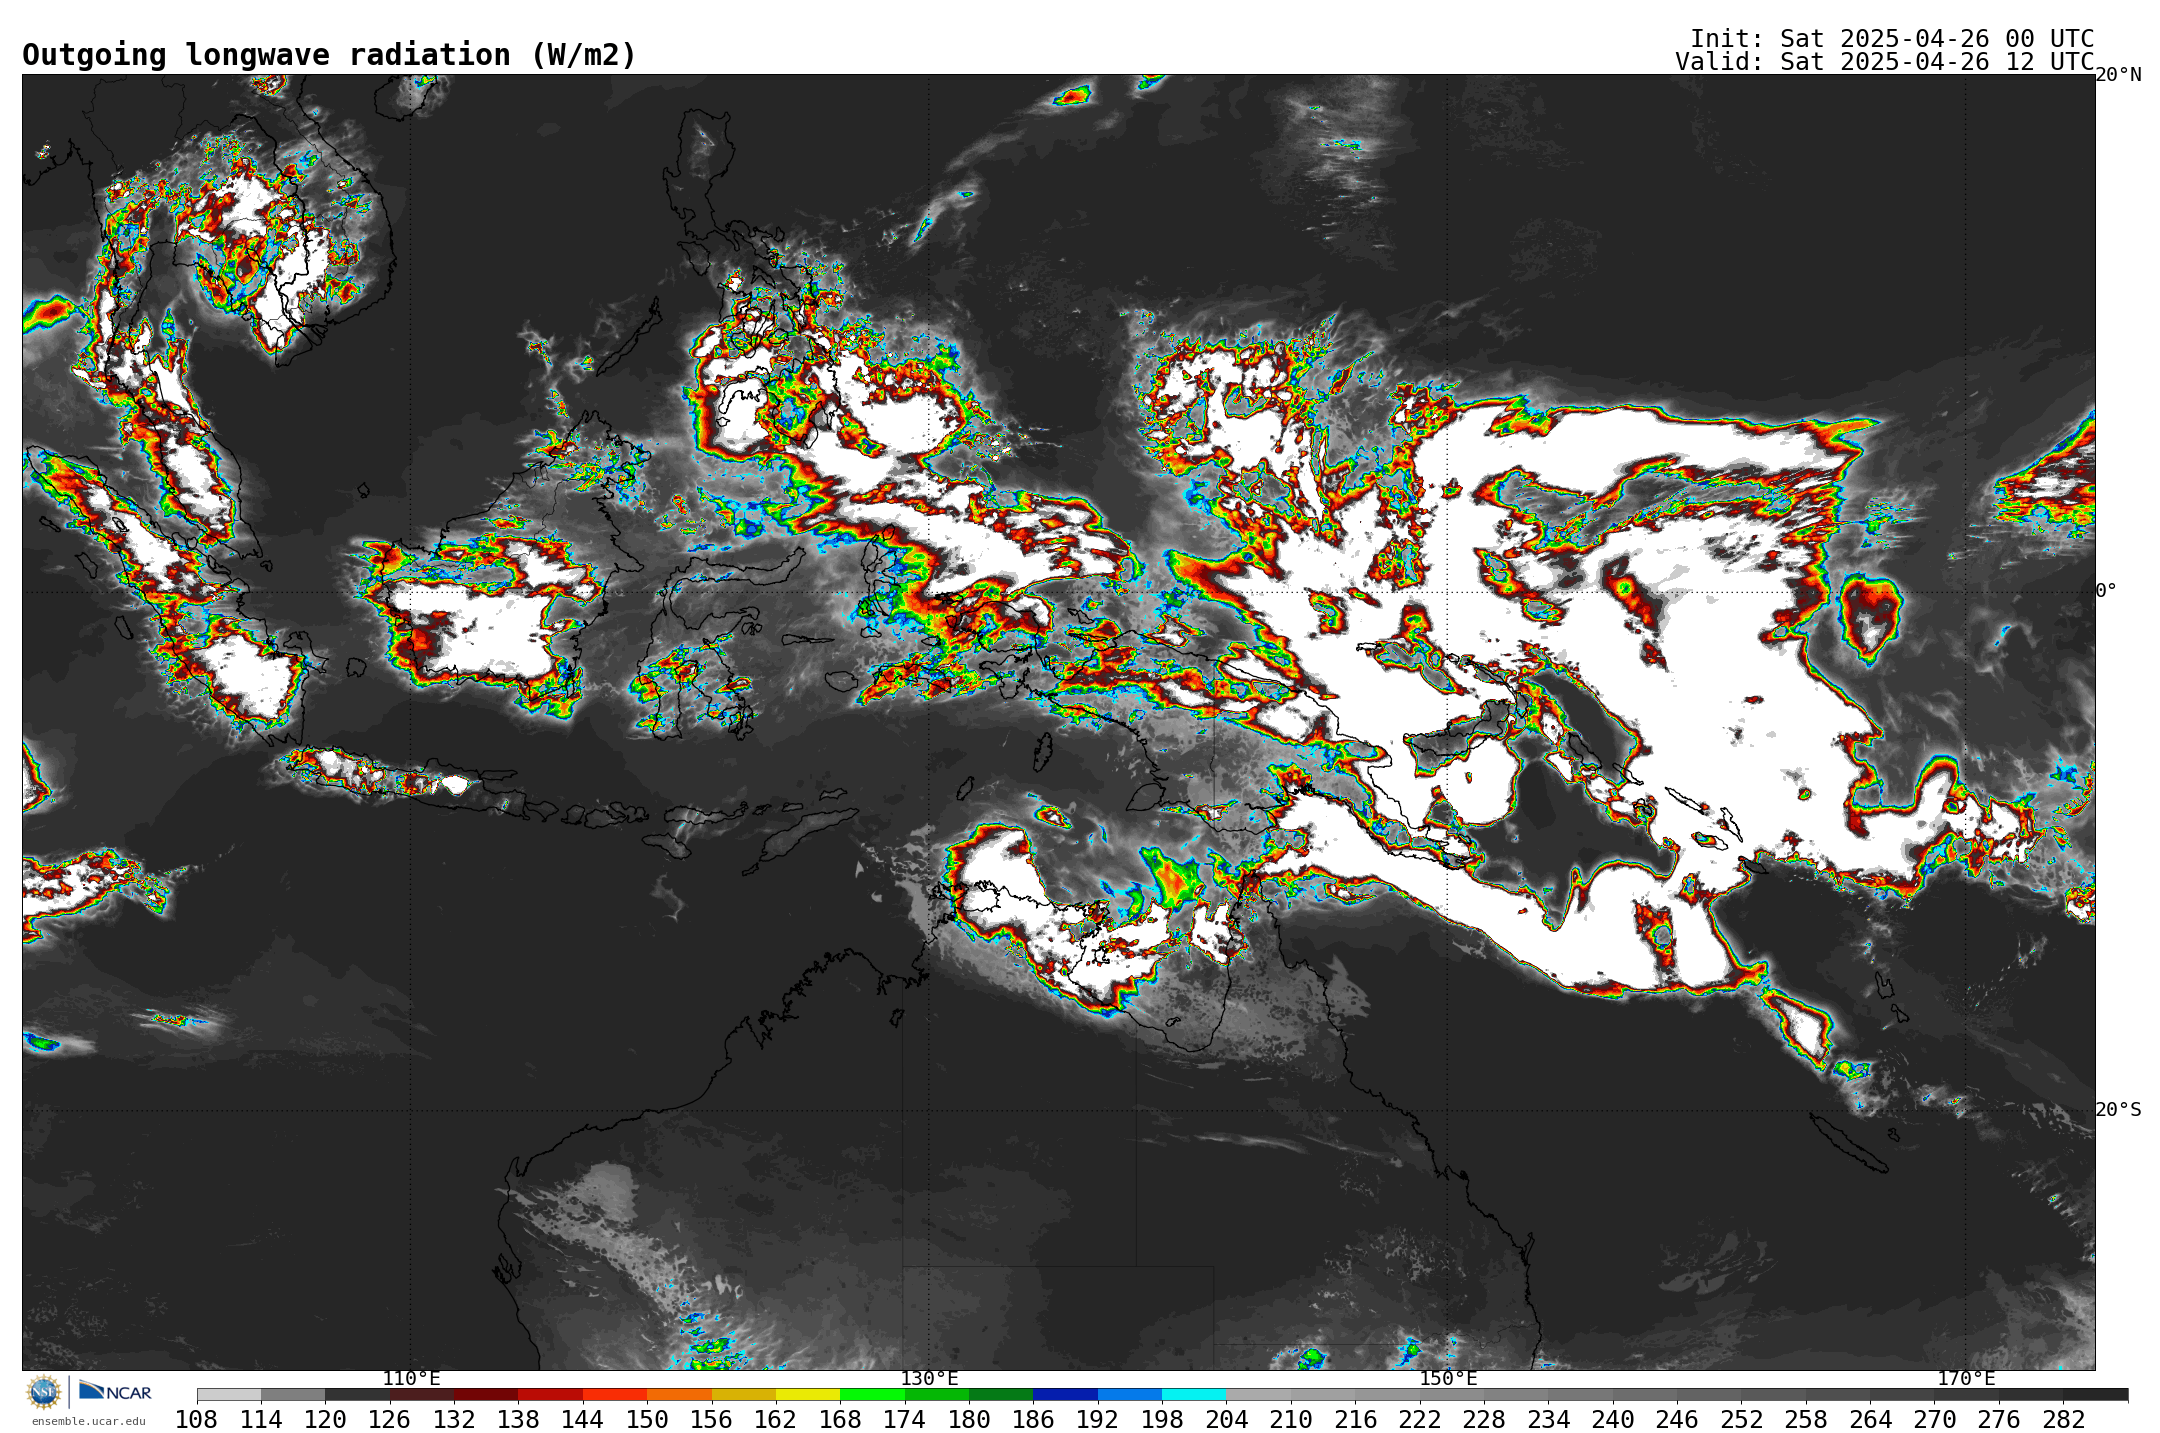This screenshot has width=2160, height=1433.
Task: Click the colorbar value 240
Action: coord(1613,1420)
